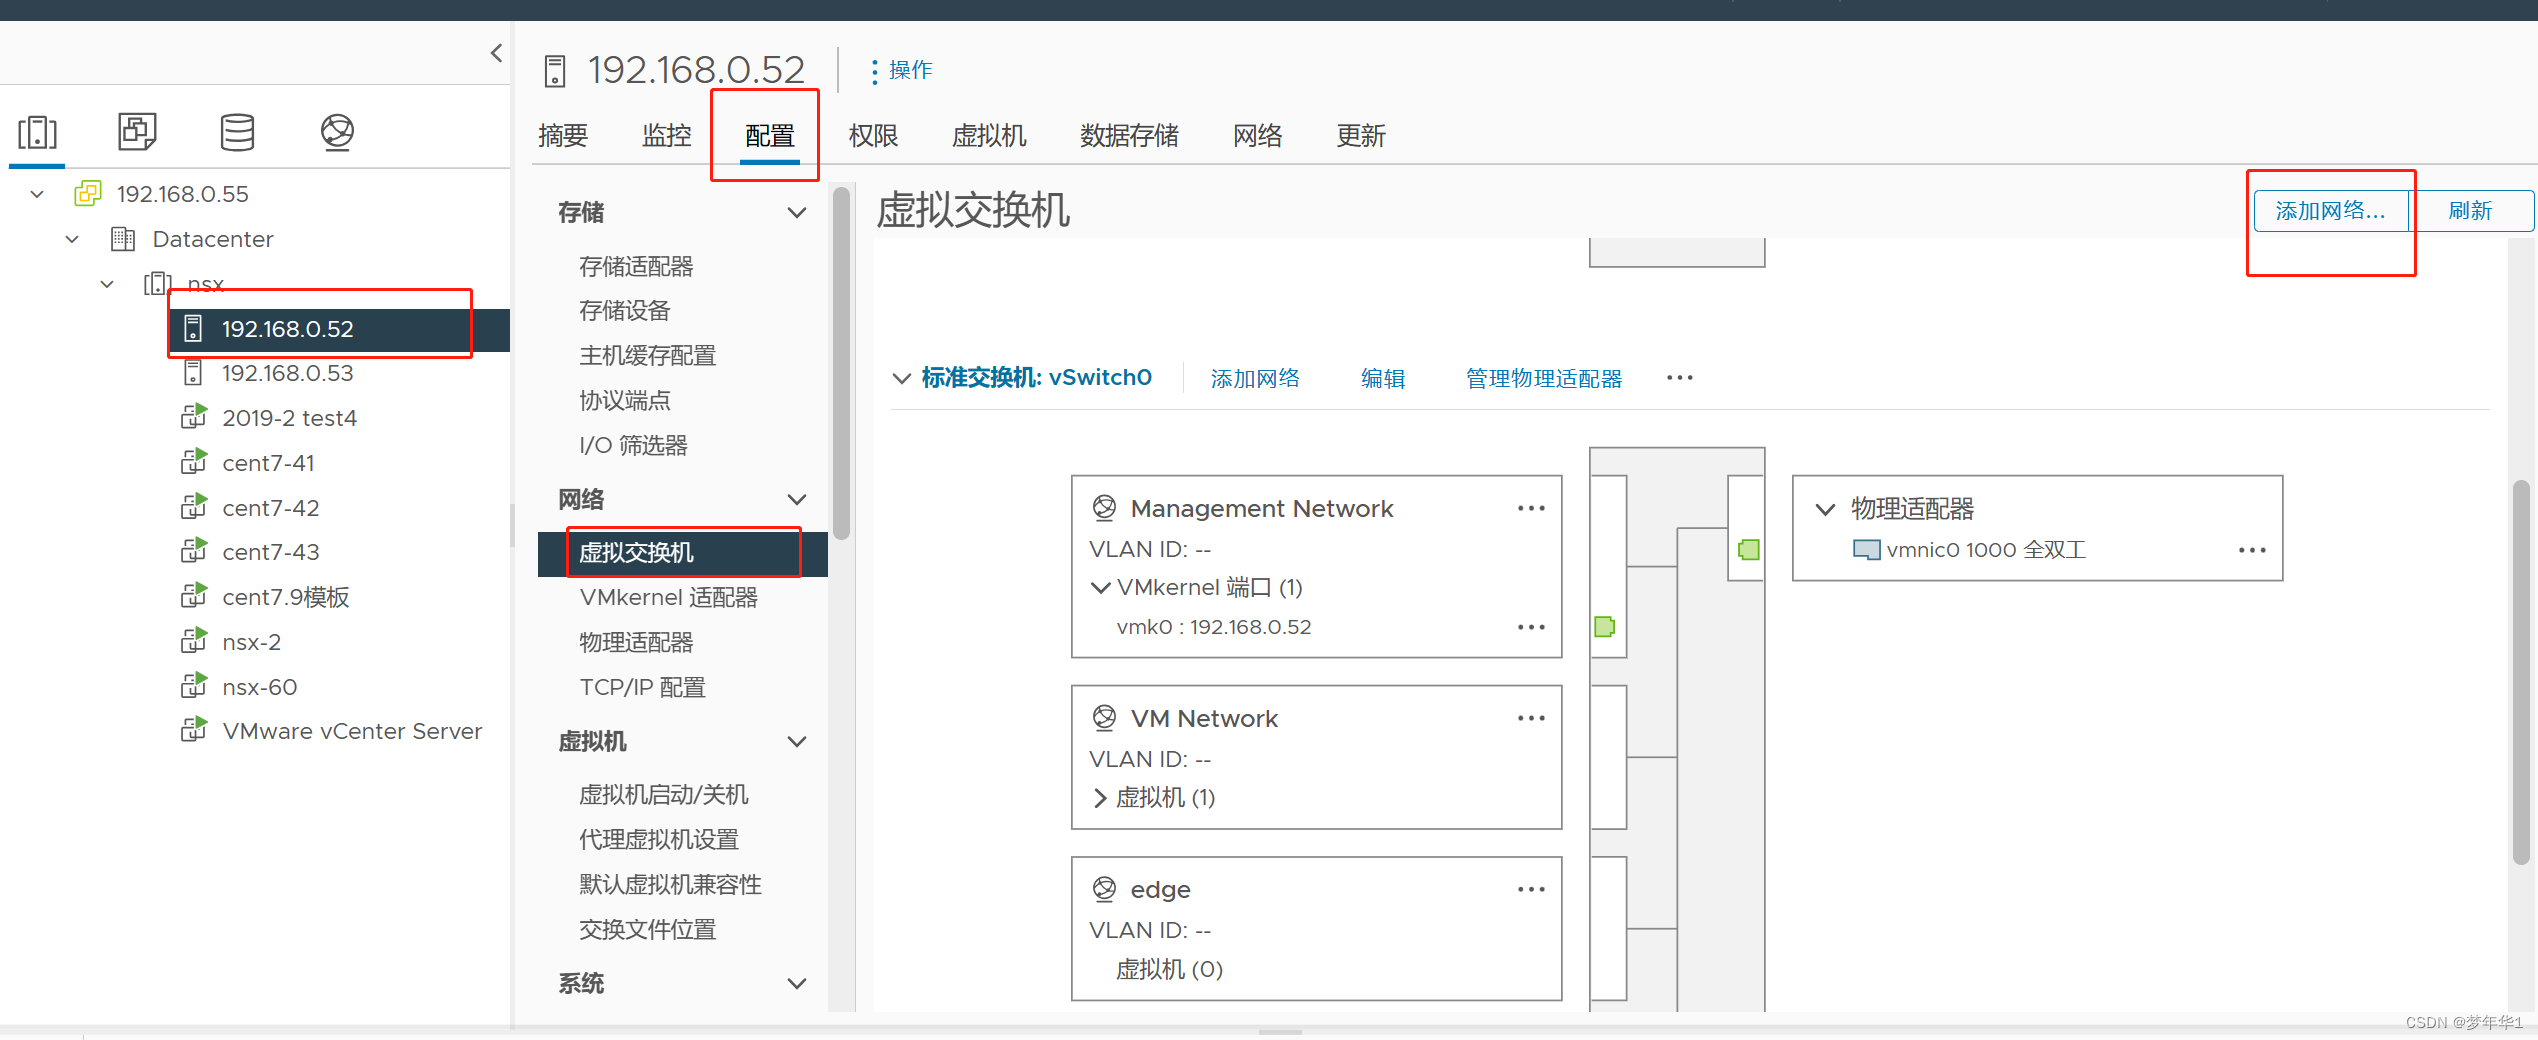Click VM icon for cent7-42
Screen dimensions: 2538x1040
pyautogui.click(x=194, y=506)
